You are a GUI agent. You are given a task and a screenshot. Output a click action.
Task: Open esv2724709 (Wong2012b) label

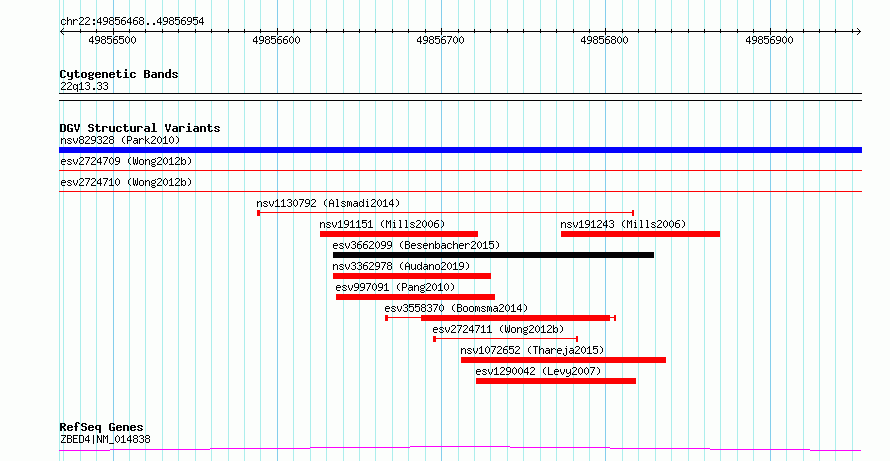[126, 161]
